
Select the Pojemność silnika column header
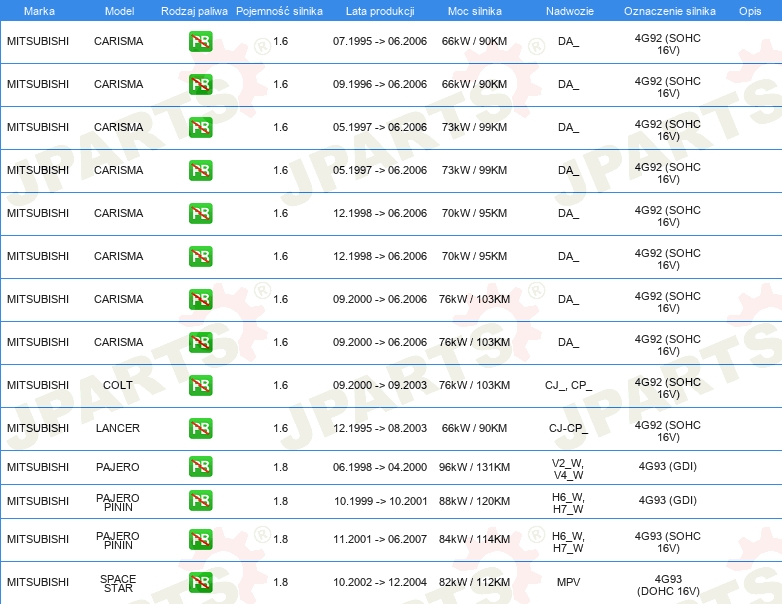pyautogui.click(x=279, y=11)
